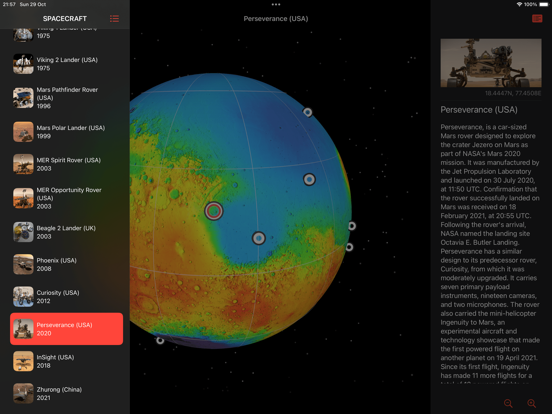The height and width of the screenshot is (414, 552).
Task: Select Zhurong (China) 2021
Action: (67, 393)
